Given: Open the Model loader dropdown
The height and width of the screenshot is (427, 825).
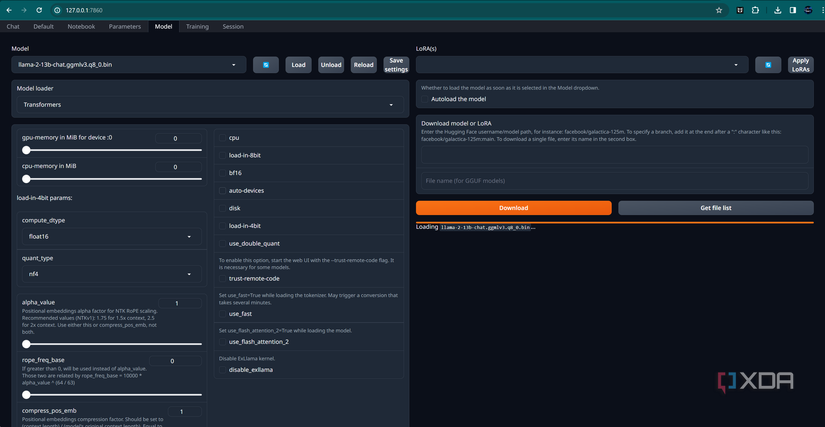Looking at the screenshot, I should (208, 104).
